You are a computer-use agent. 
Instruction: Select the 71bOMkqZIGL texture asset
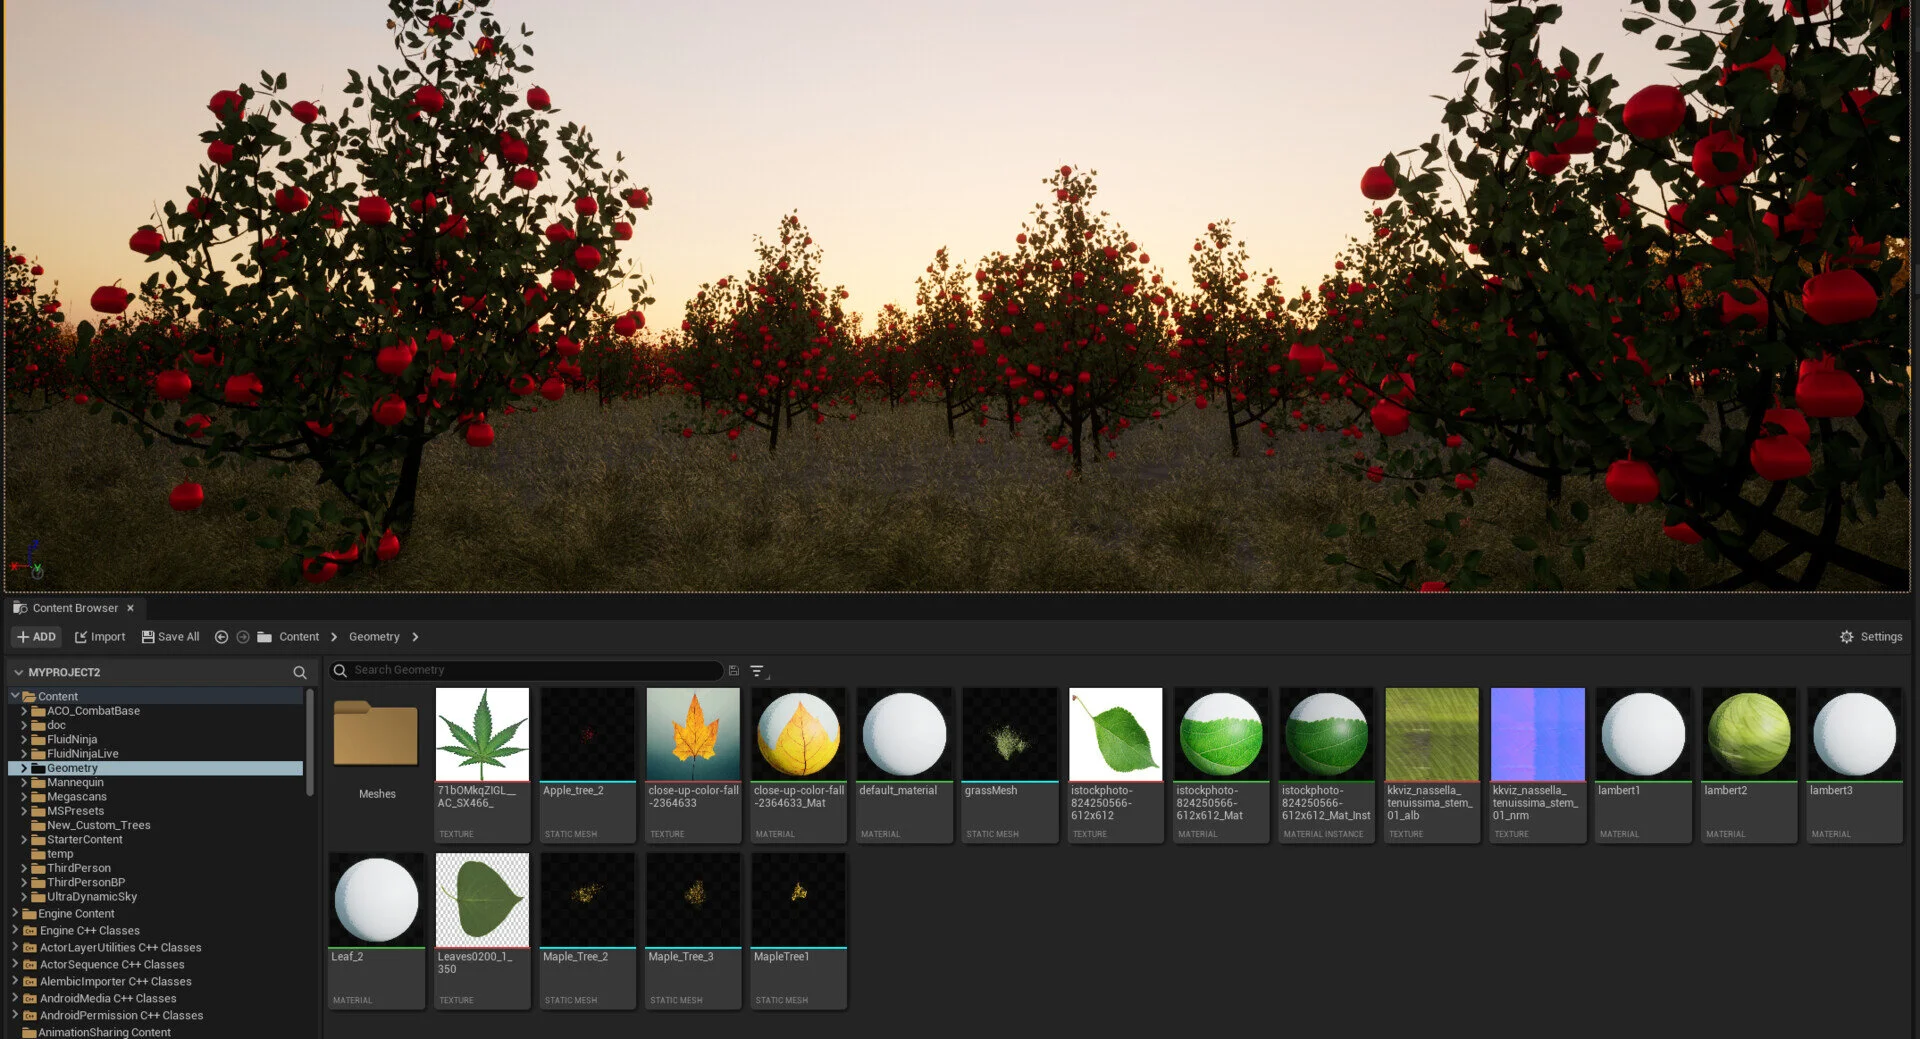482,764
